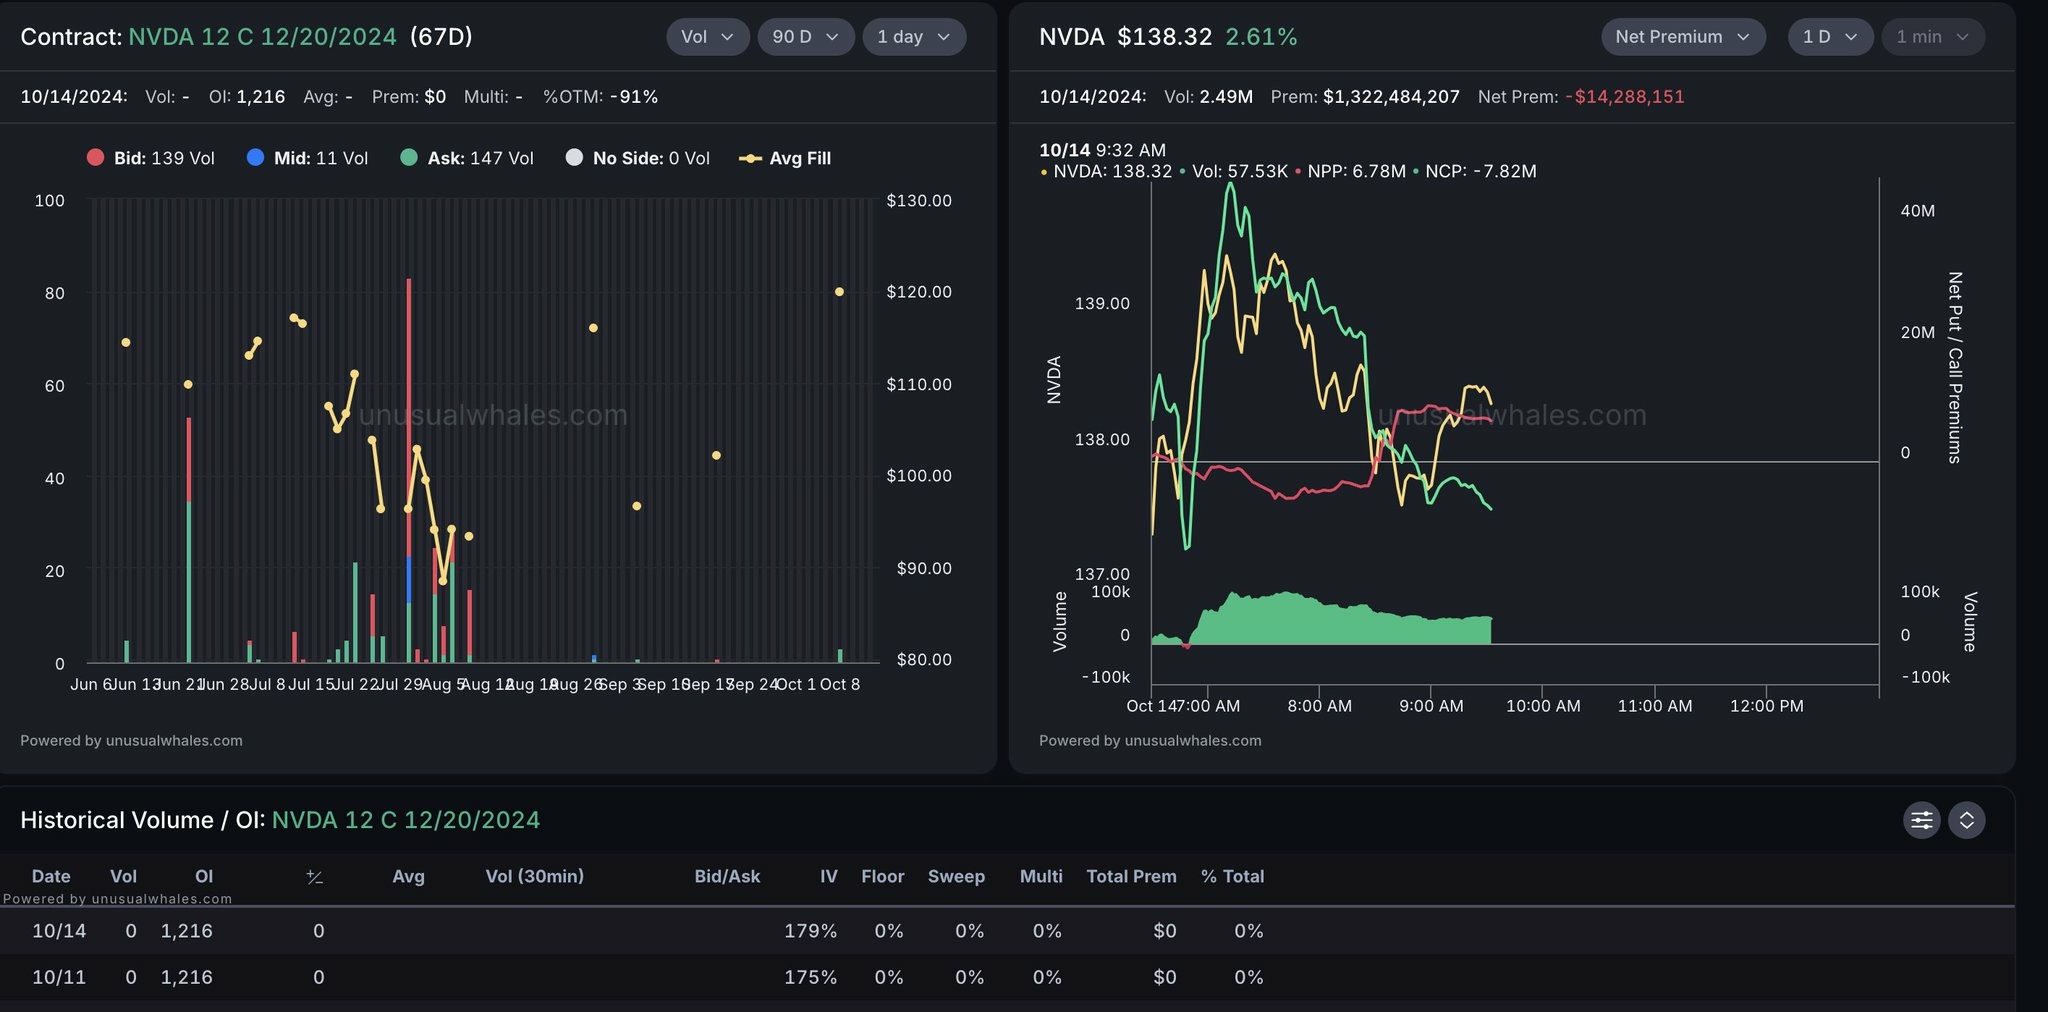Click the green Ask legend dot
The image size is (2048, 1012).
(x=408, y=157)
